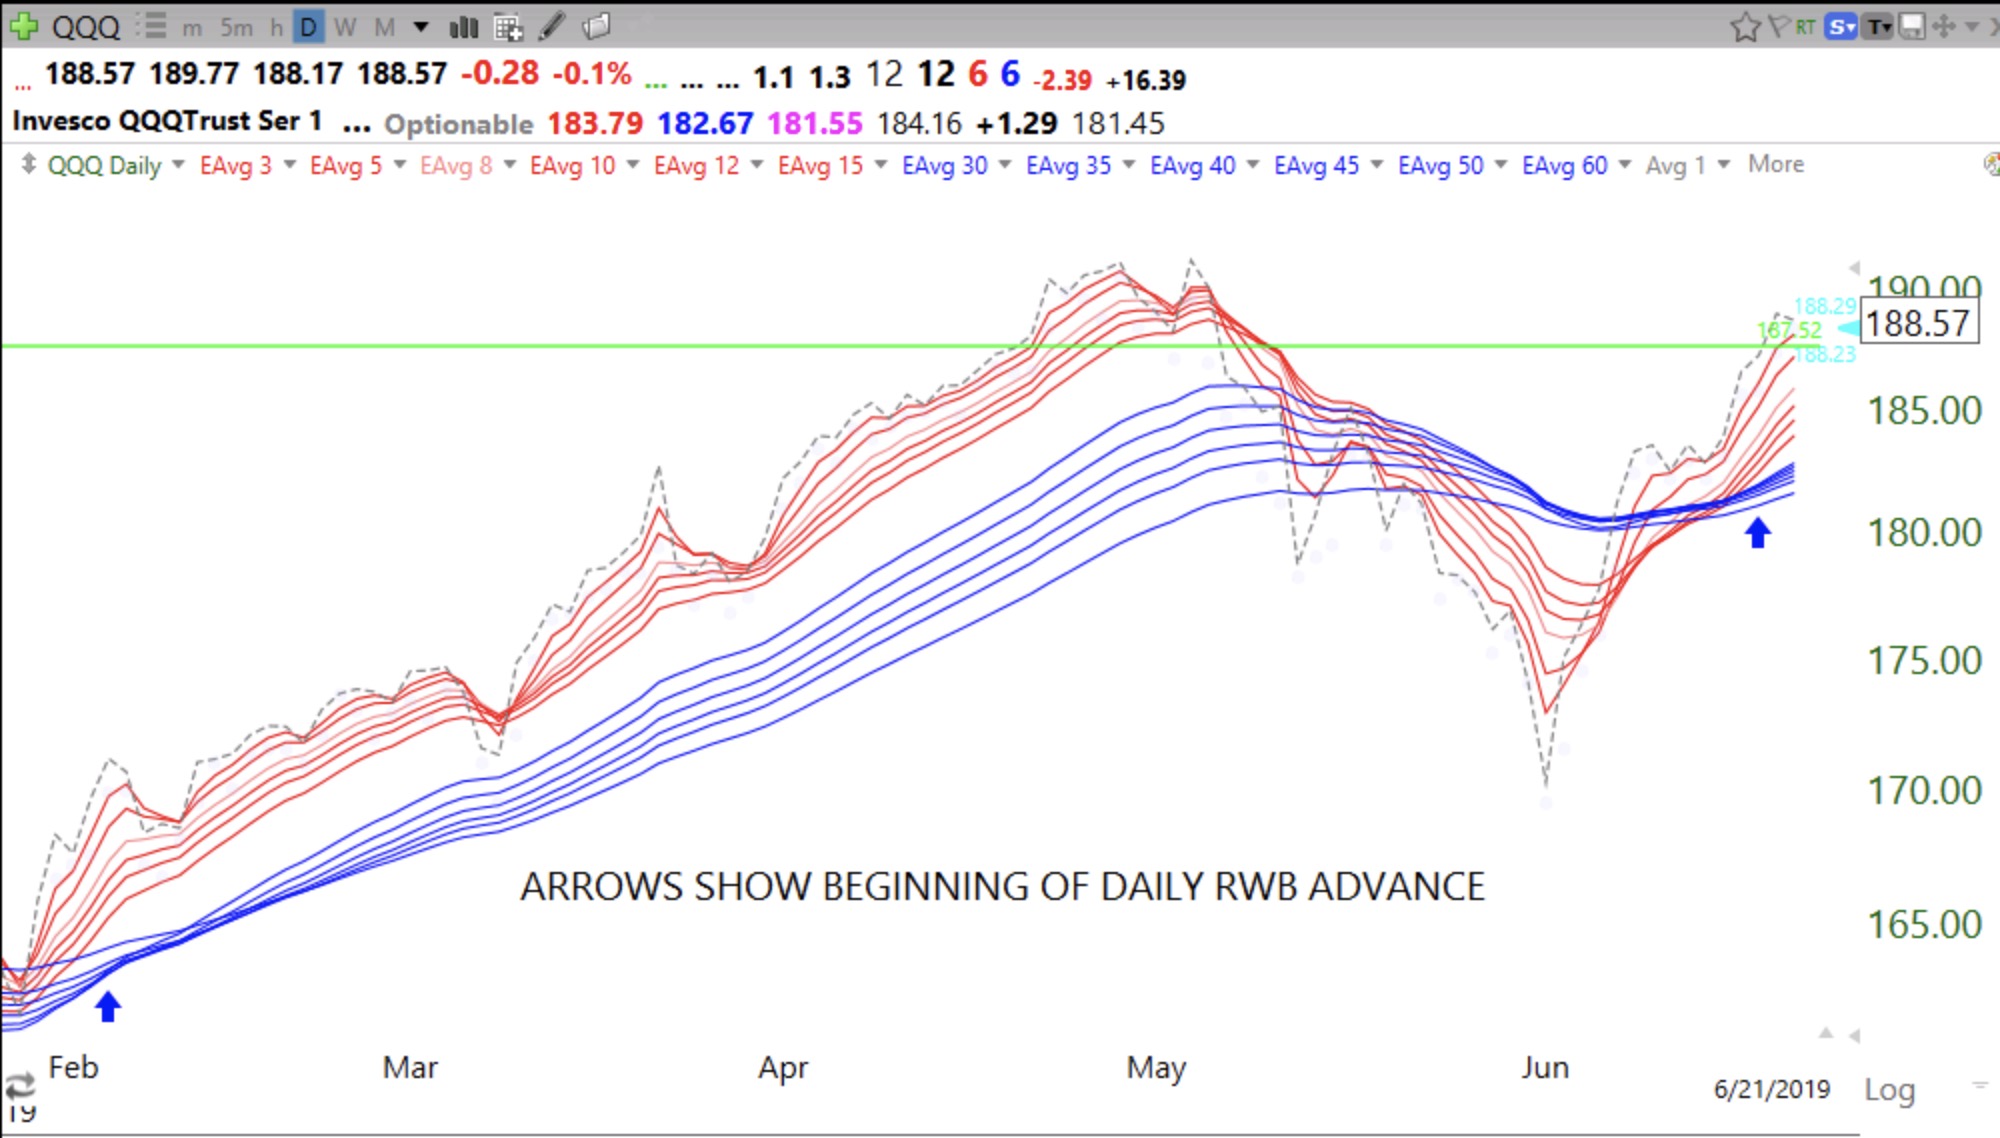The width and height of the screenshot is (2000, 1138).
Task: Switch to the weekly (W) timeframe
Action: 345,27
